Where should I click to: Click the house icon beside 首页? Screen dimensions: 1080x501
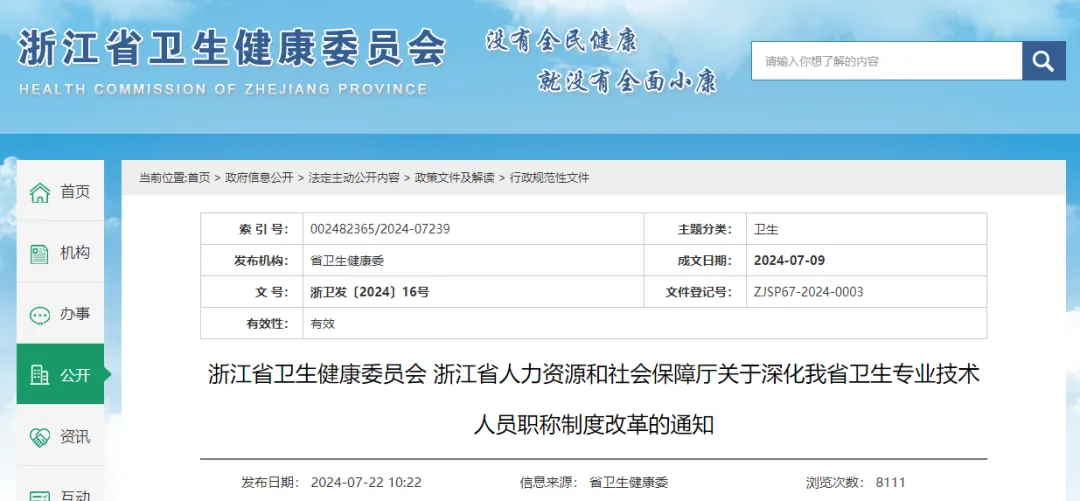click(x=39, y=192)
